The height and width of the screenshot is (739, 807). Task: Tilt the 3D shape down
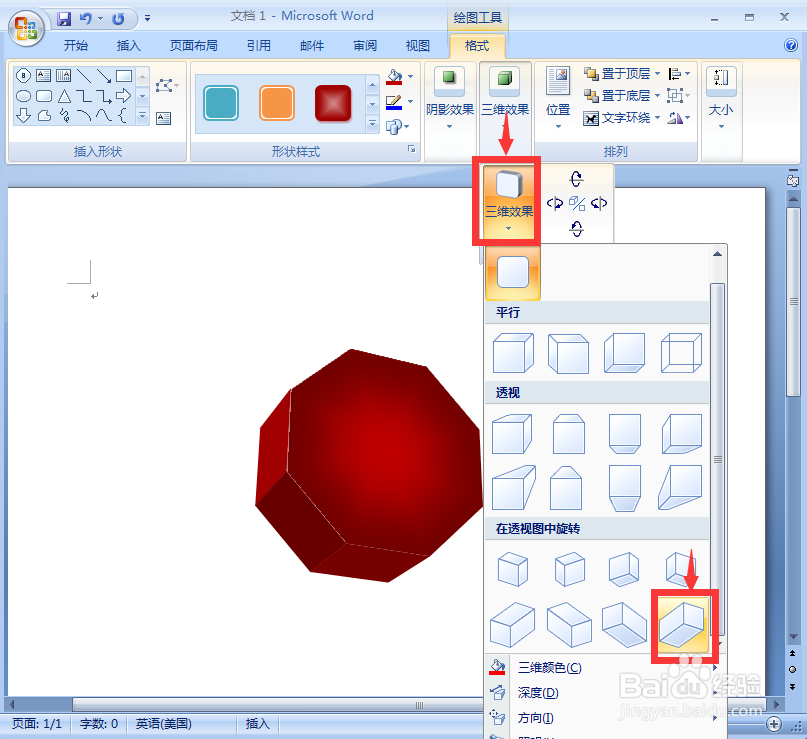pos(576,228)
